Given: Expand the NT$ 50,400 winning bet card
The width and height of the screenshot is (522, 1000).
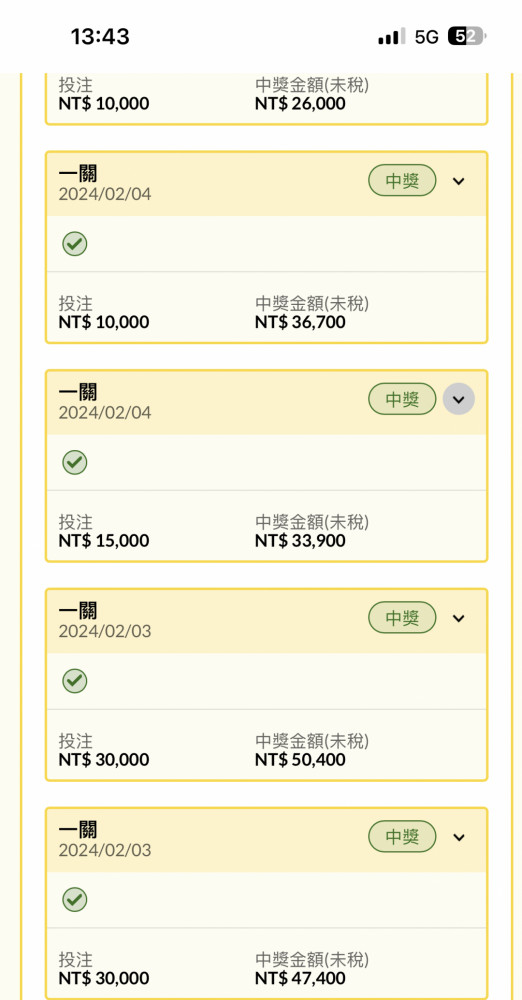Looking at the screenshot, I should [x=458, y=618].
